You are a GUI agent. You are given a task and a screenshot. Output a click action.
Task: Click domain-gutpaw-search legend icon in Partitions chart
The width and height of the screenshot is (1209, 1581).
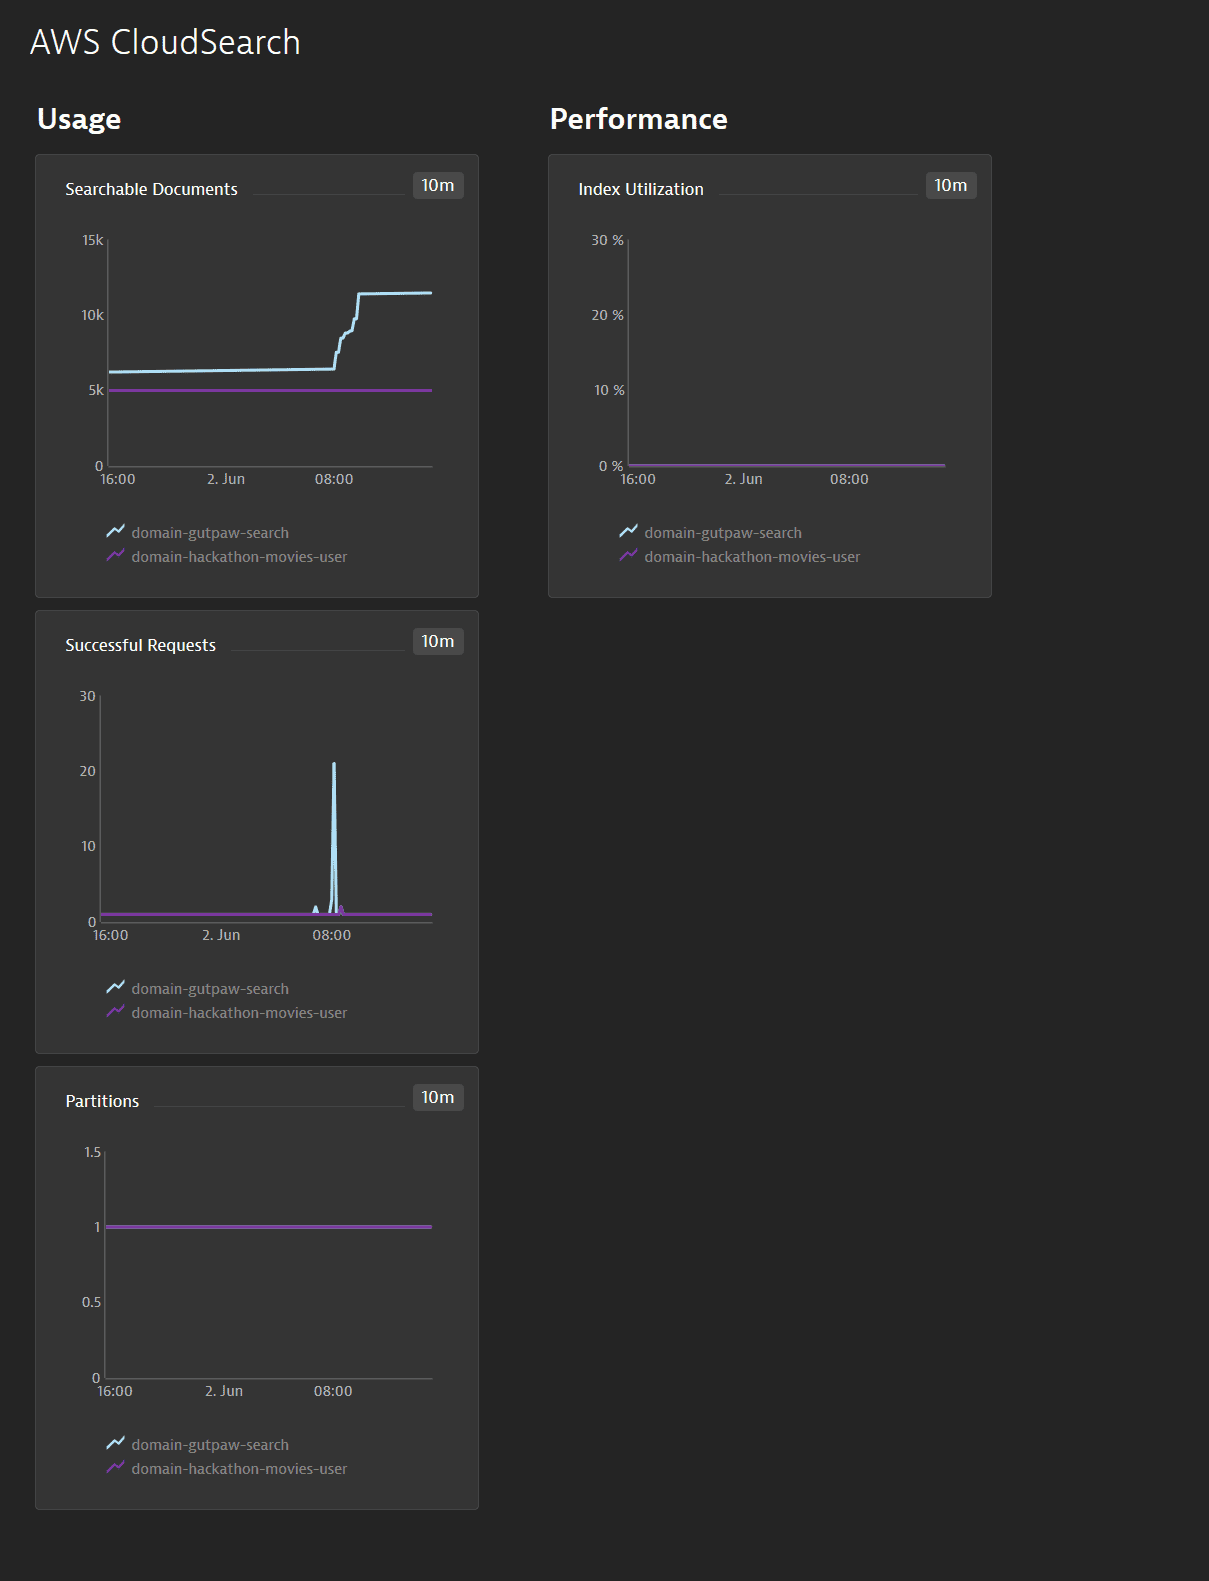[116, 1443]
